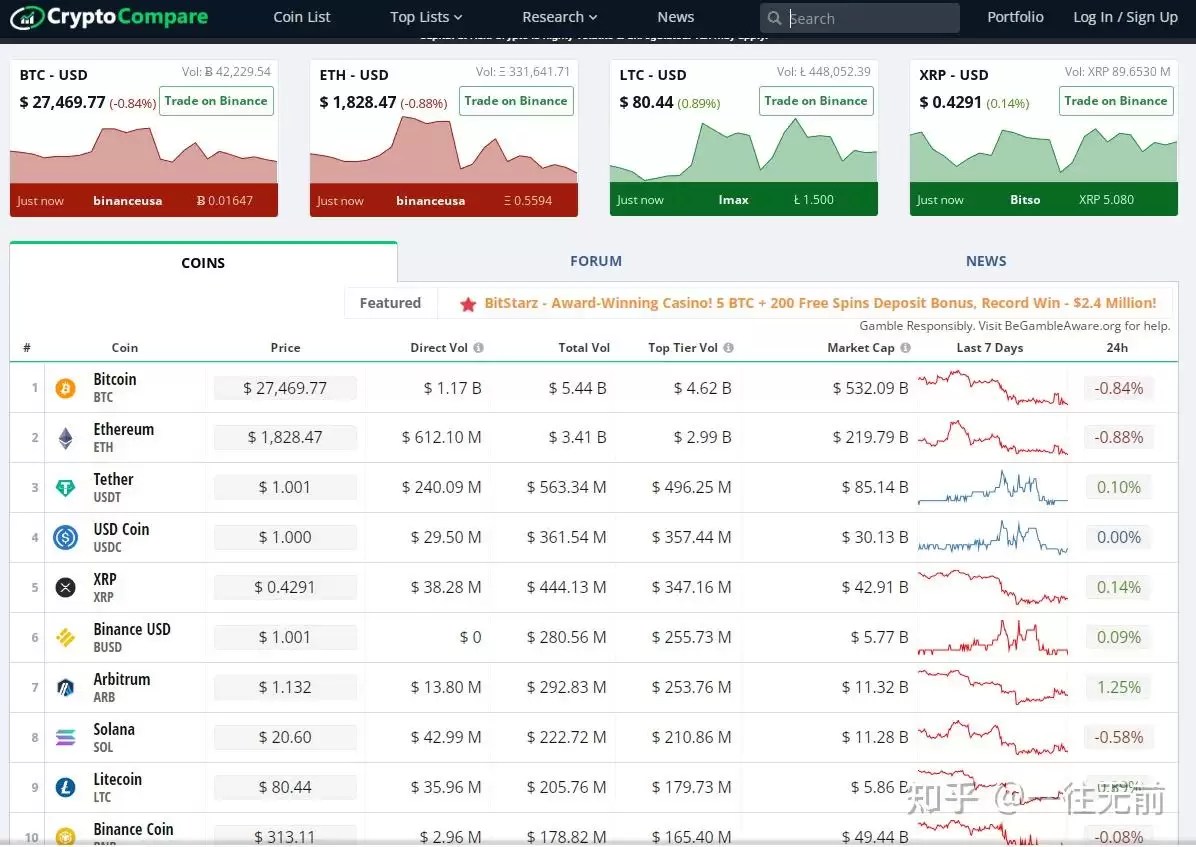Click the Bitcoin Last 7 Days chart
The height and width of the screenshot is (847, 1196).
[x=992, y=388]
